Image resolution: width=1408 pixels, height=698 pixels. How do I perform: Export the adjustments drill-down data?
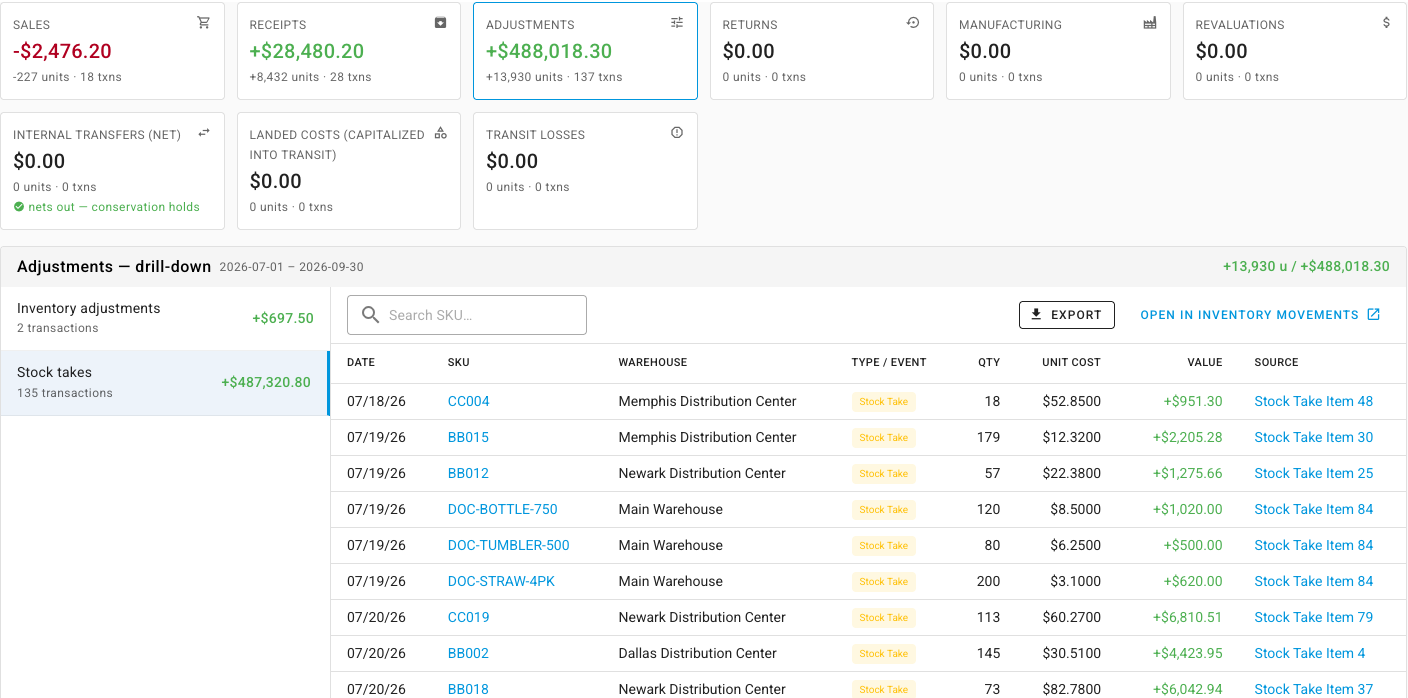(1067, 315)
